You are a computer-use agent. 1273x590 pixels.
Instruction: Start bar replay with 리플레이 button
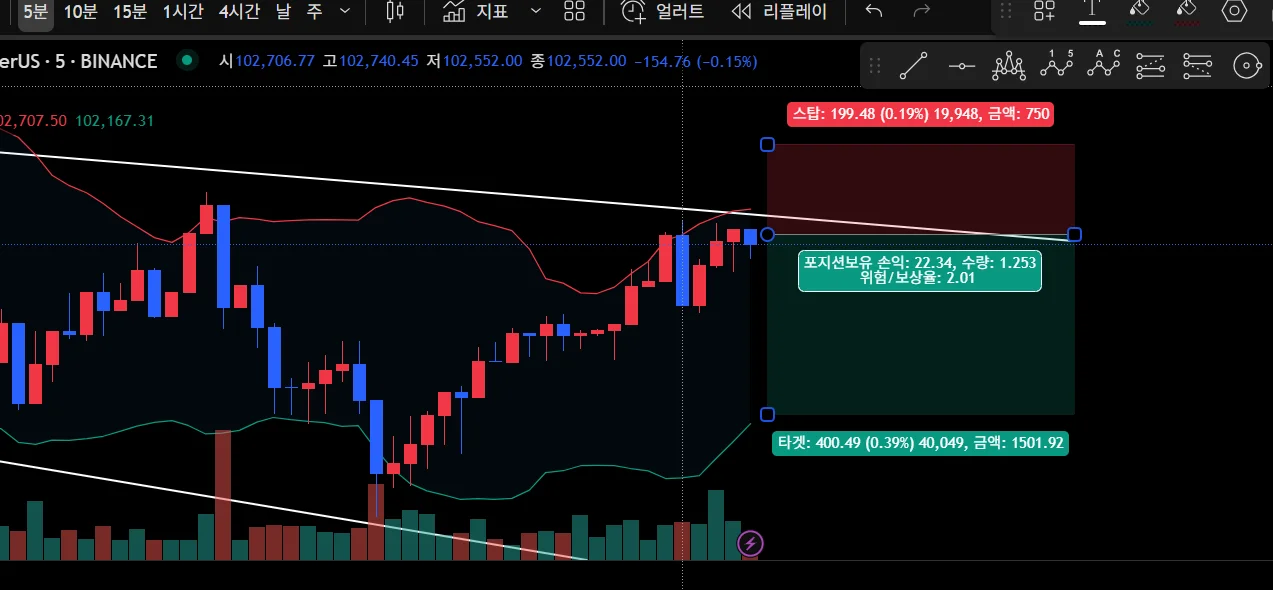(x=779, y=12)
